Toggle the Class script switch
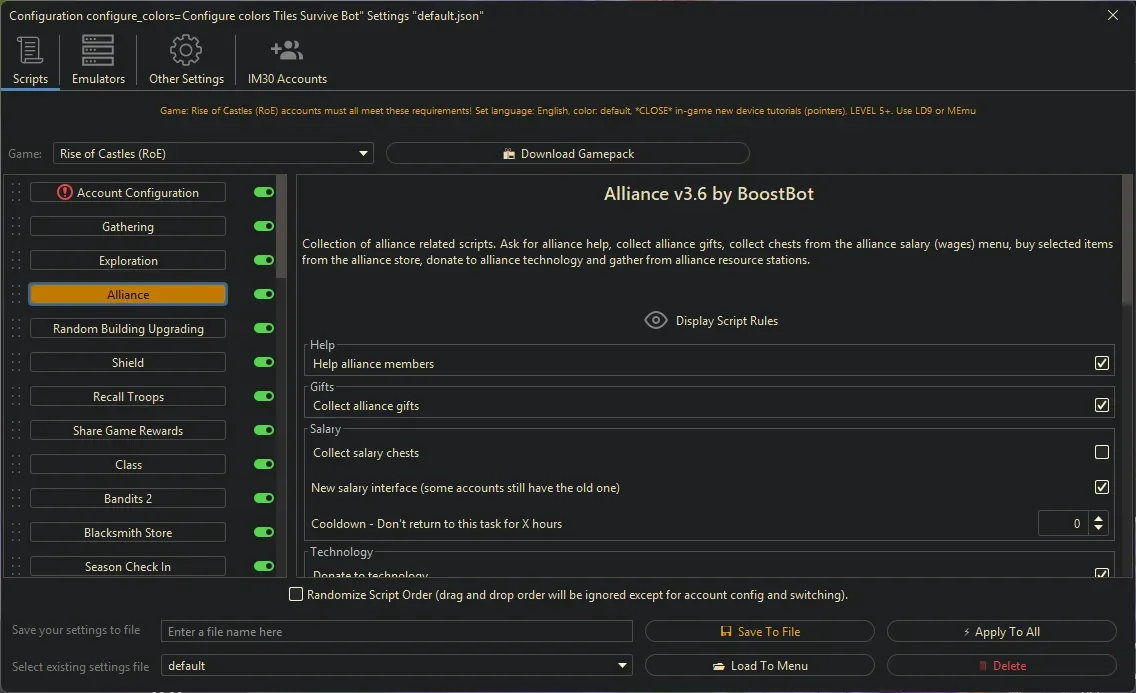The width and height of the screenshot is (1136, 693). pyautogui.click(x=264, y=464)
